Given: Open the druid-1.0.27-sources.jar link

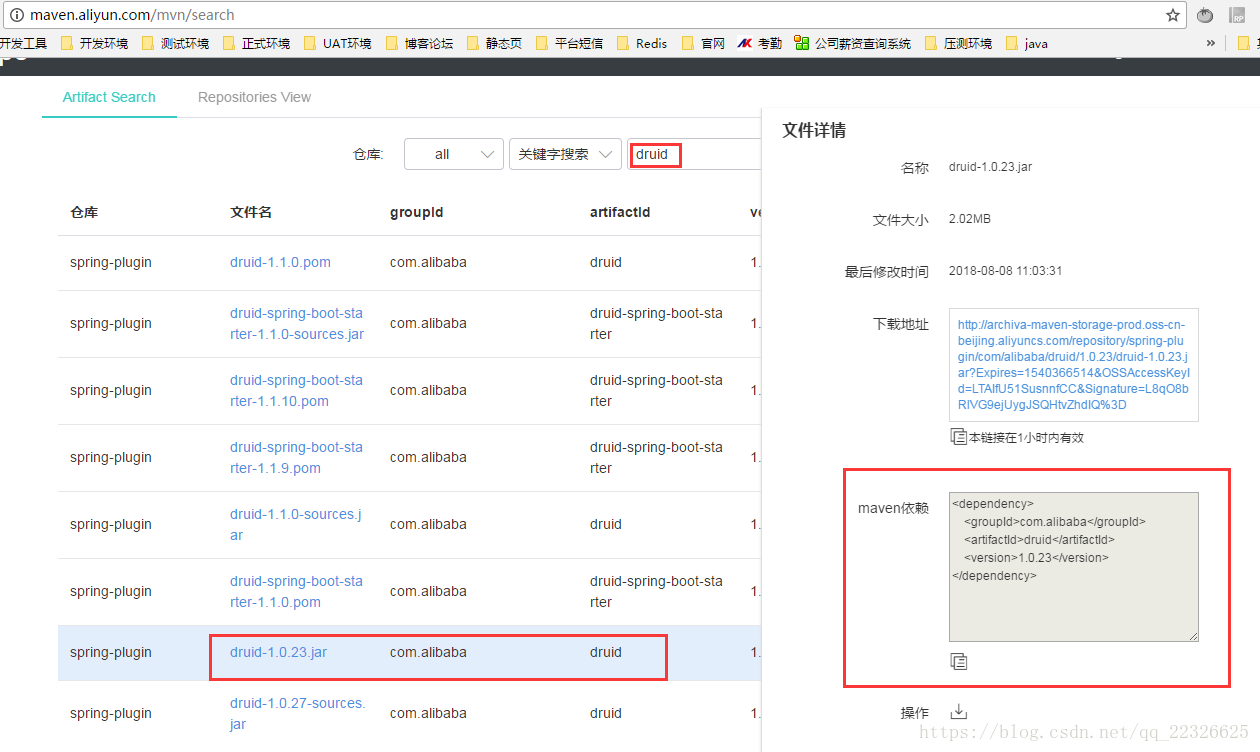Looking at the screenshot, I should (x=298, y=714).
